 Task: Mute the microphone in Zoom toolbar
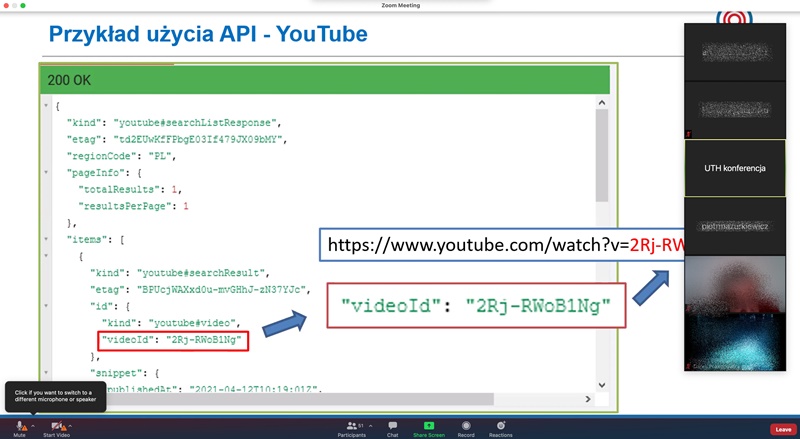(x=20, y=427)
